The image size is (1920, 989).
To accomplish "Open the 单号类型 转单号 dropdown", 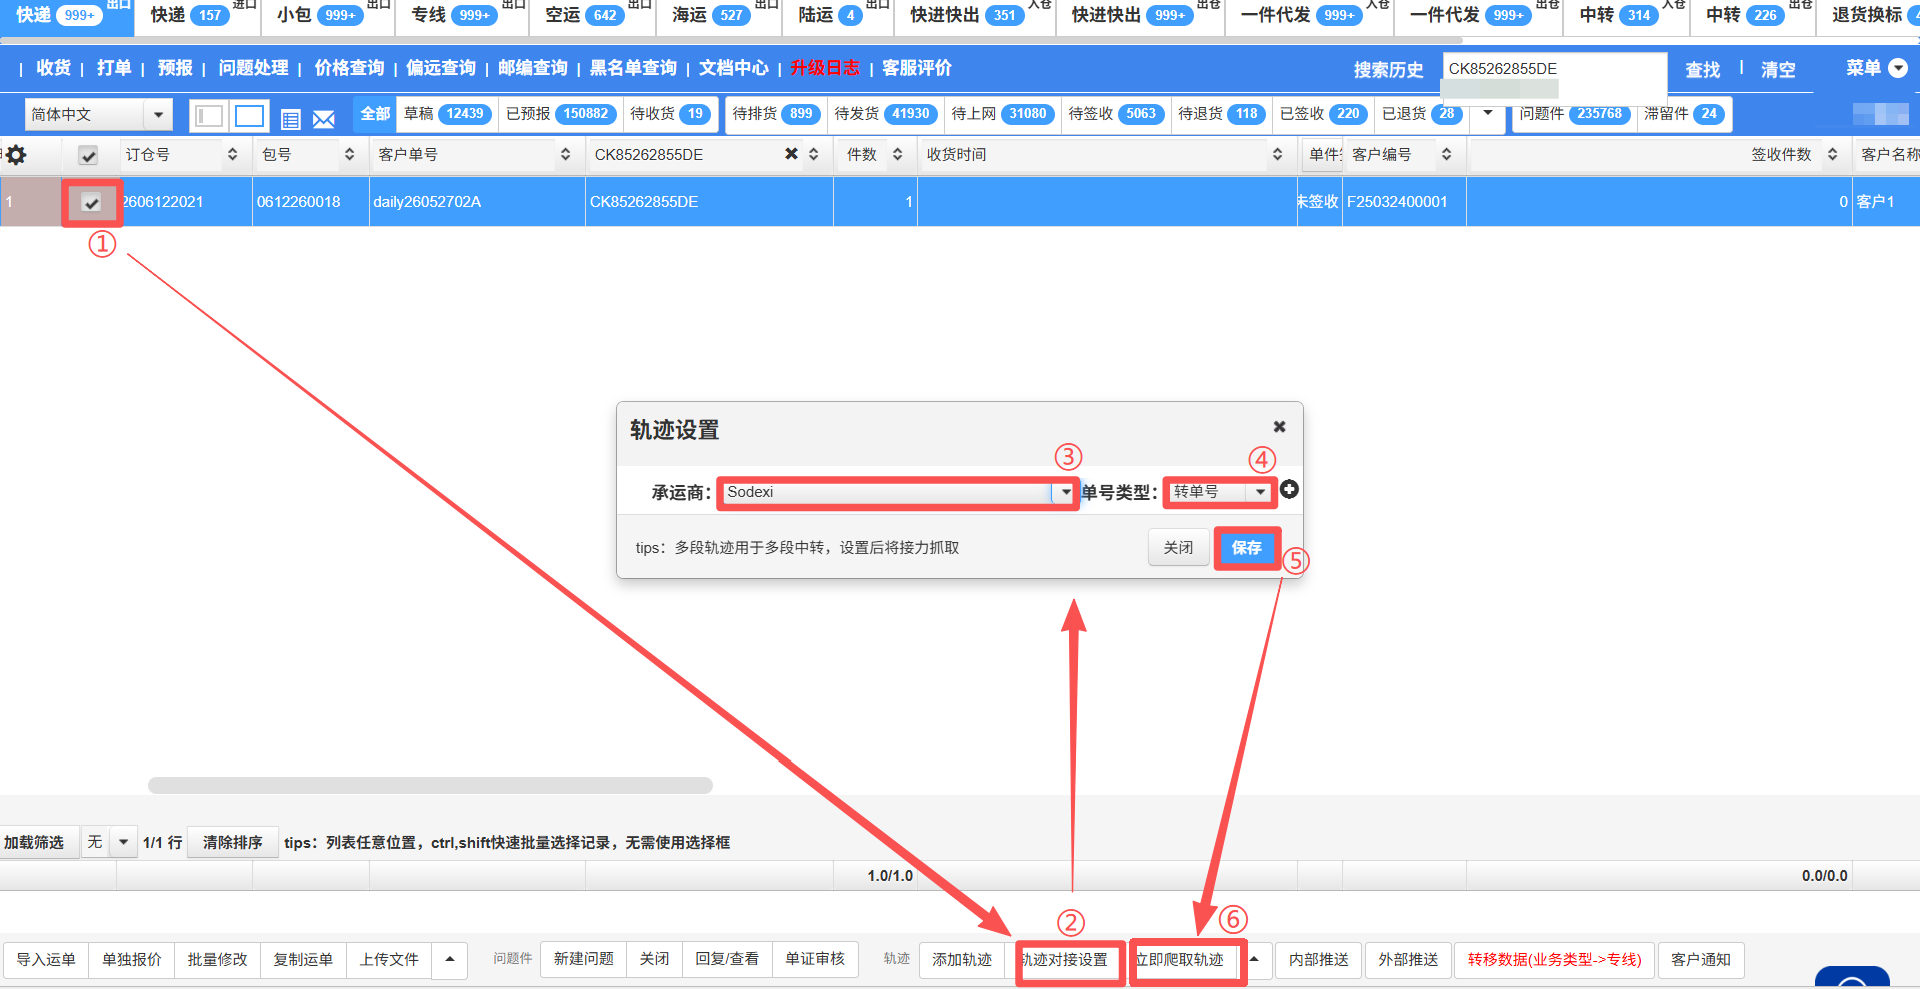I will tap(1260, 492).
